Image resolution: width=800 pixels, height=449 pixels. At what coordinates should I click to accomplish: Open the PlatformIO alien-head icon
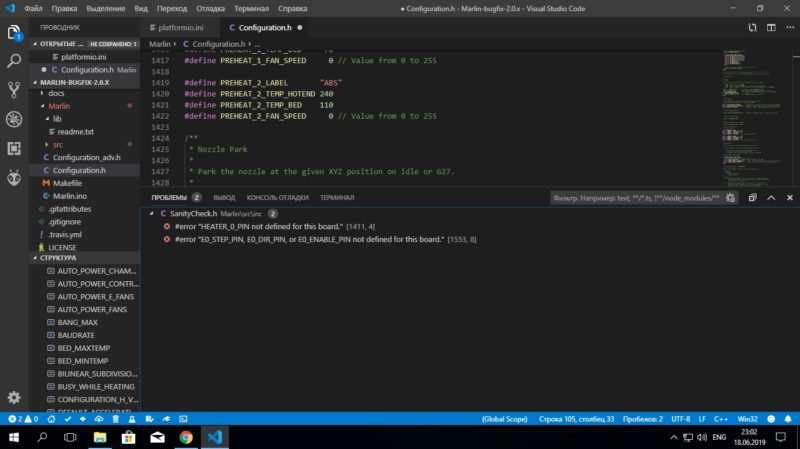click(14, 178)
